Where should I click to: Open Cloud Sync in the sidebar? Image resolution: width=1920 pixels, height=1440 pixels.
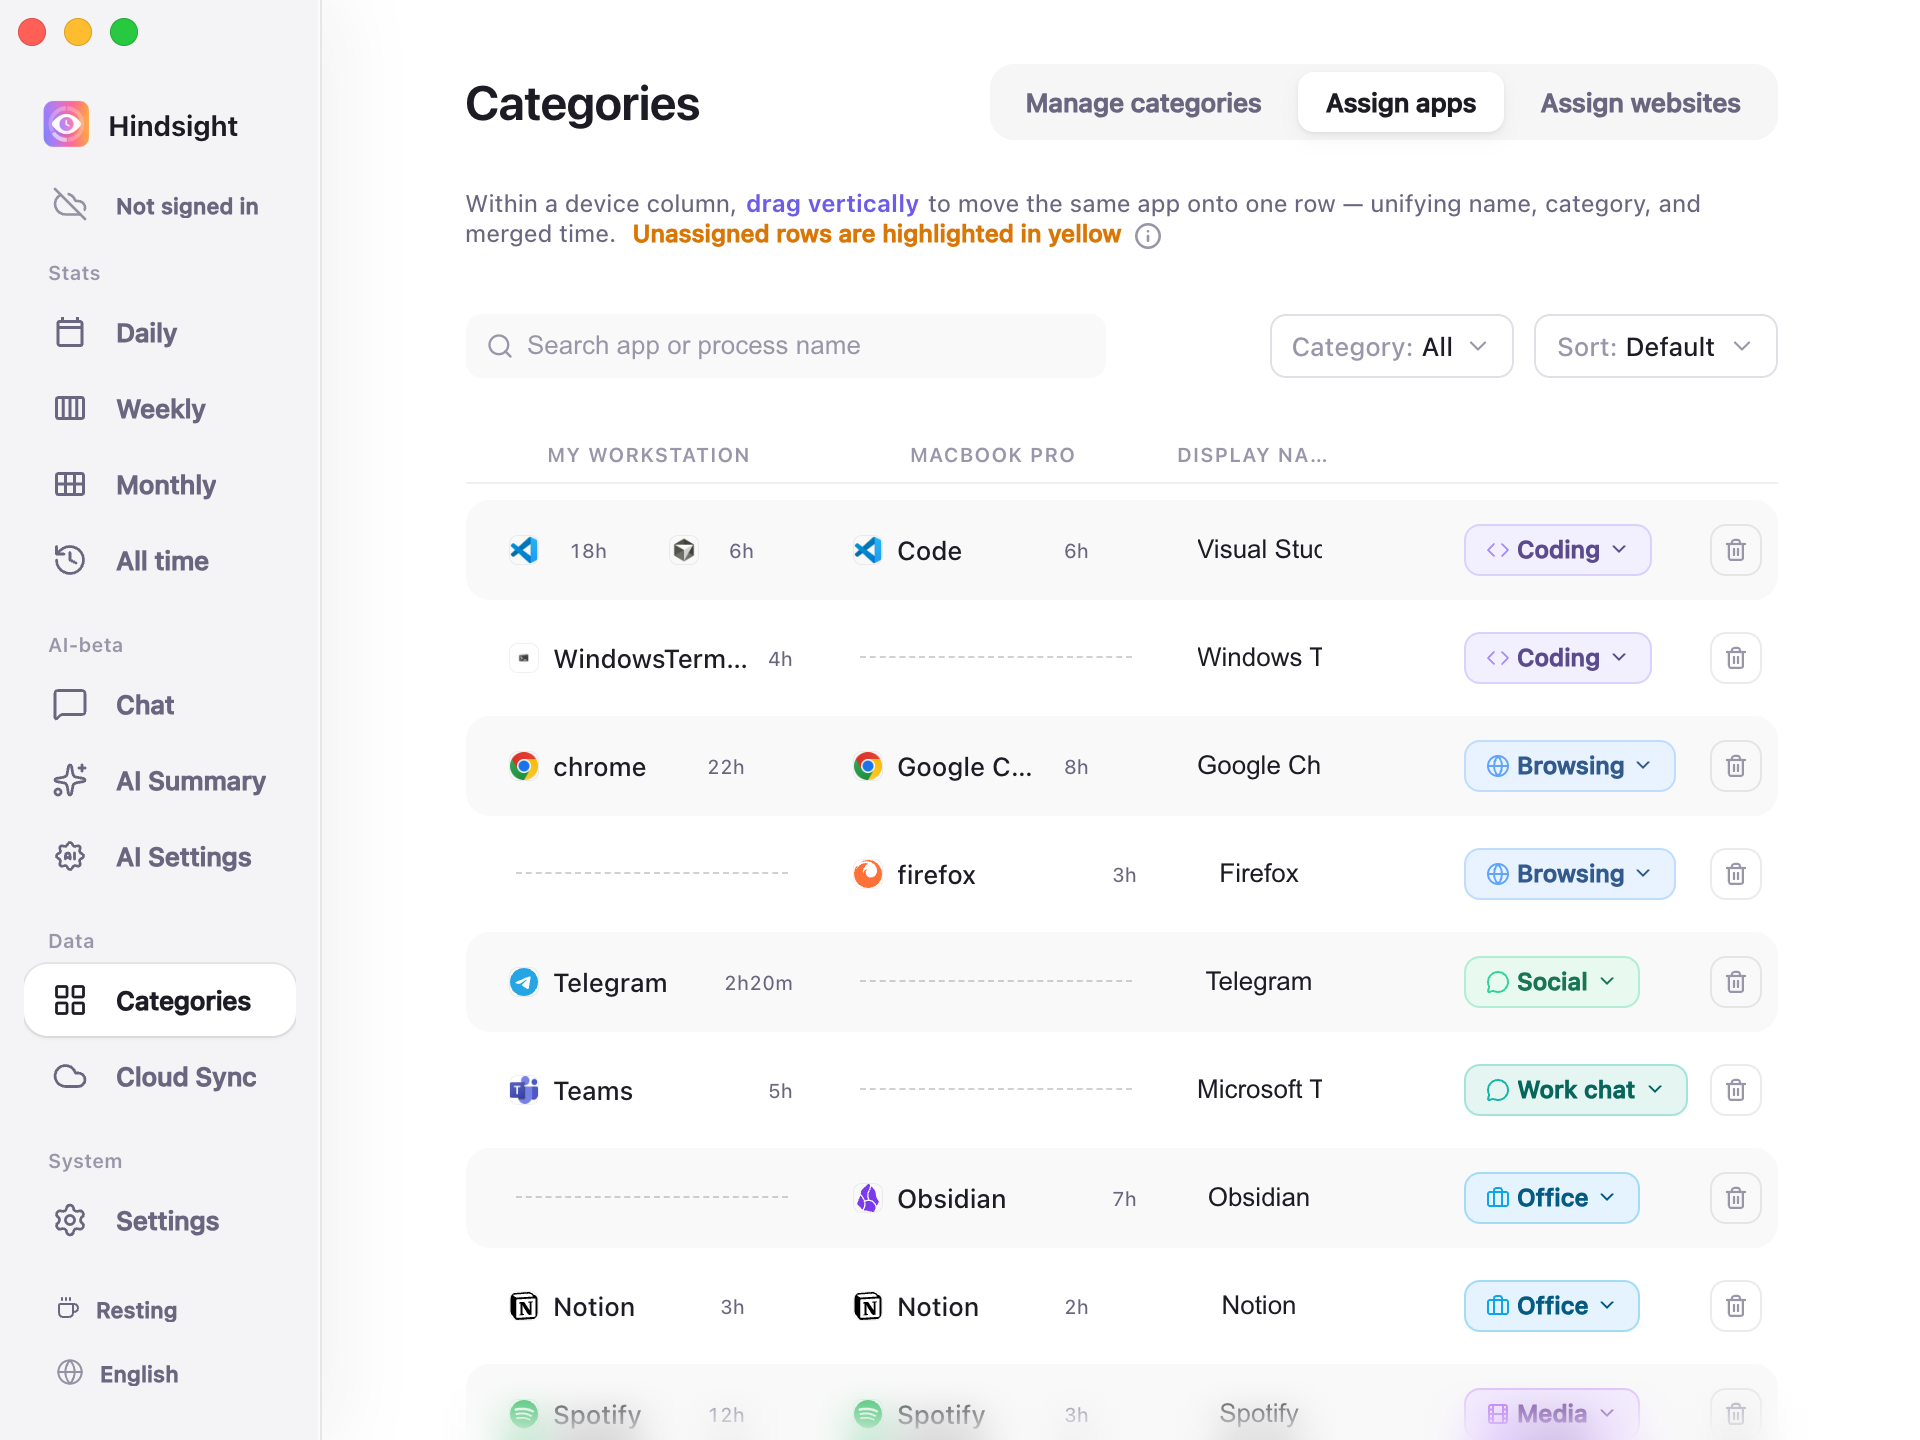pos(160,1077)
